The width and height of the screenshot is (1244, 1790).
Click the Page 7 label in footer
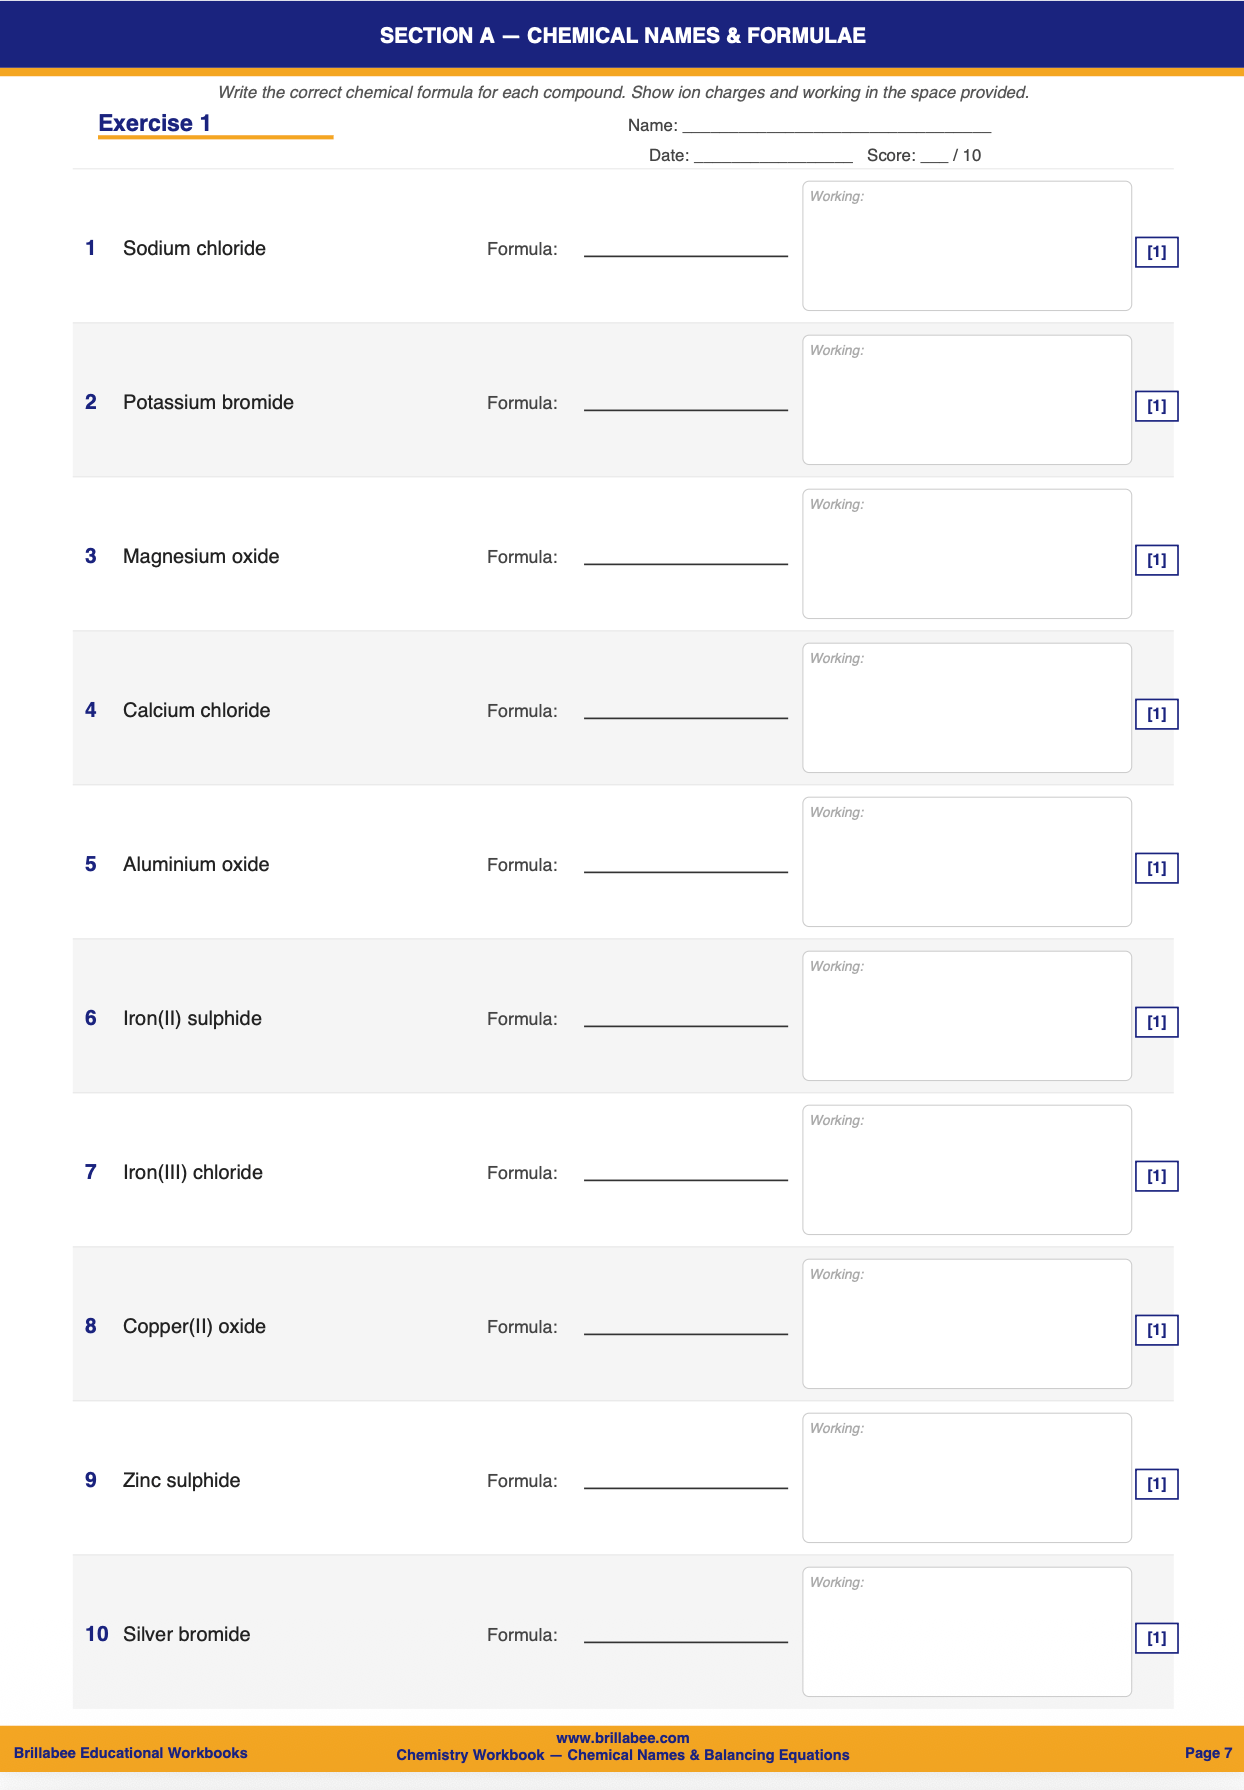click(x=1208, y=1753)
